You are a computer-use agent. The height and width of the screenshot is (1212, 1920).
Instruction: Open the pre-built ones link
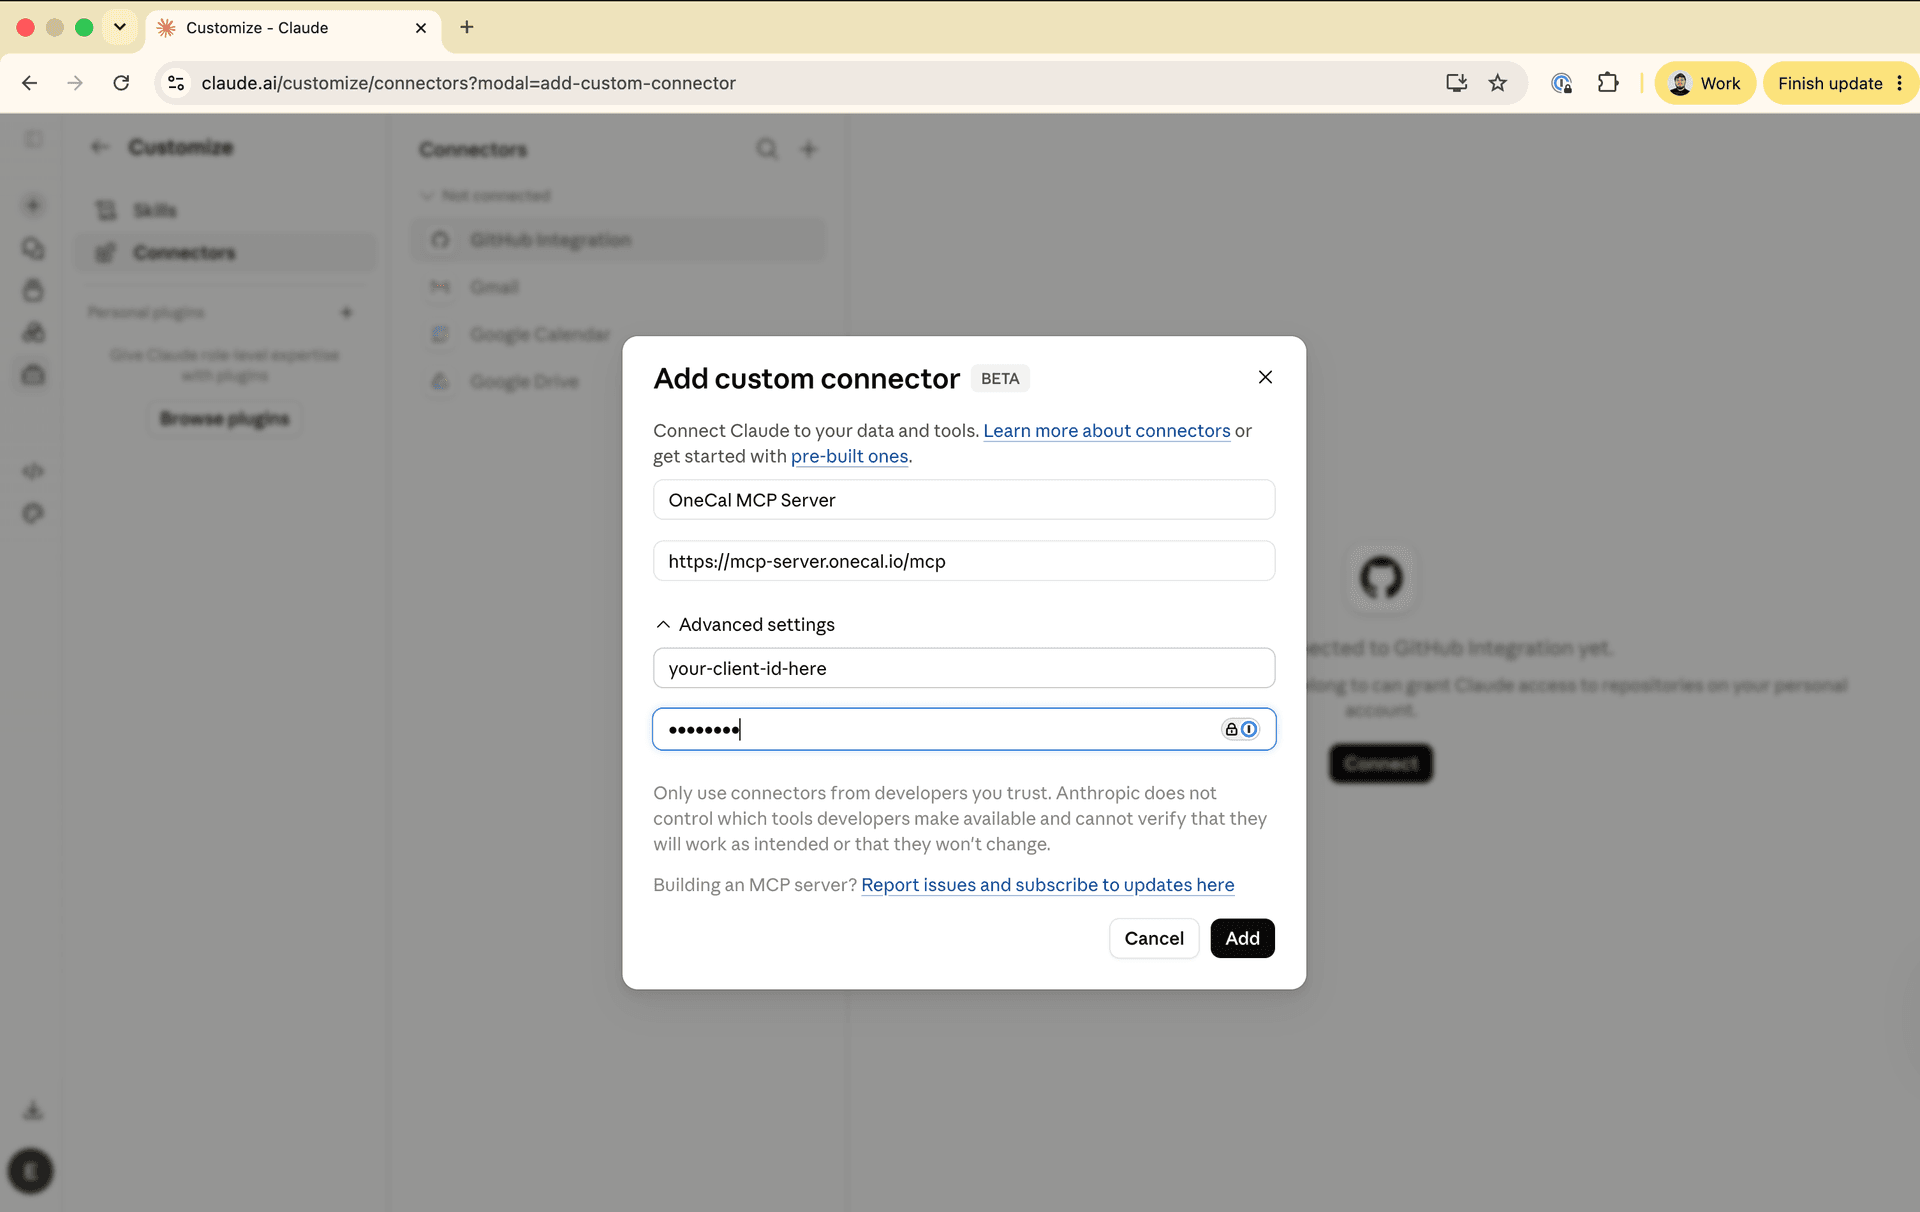[849, 456]
